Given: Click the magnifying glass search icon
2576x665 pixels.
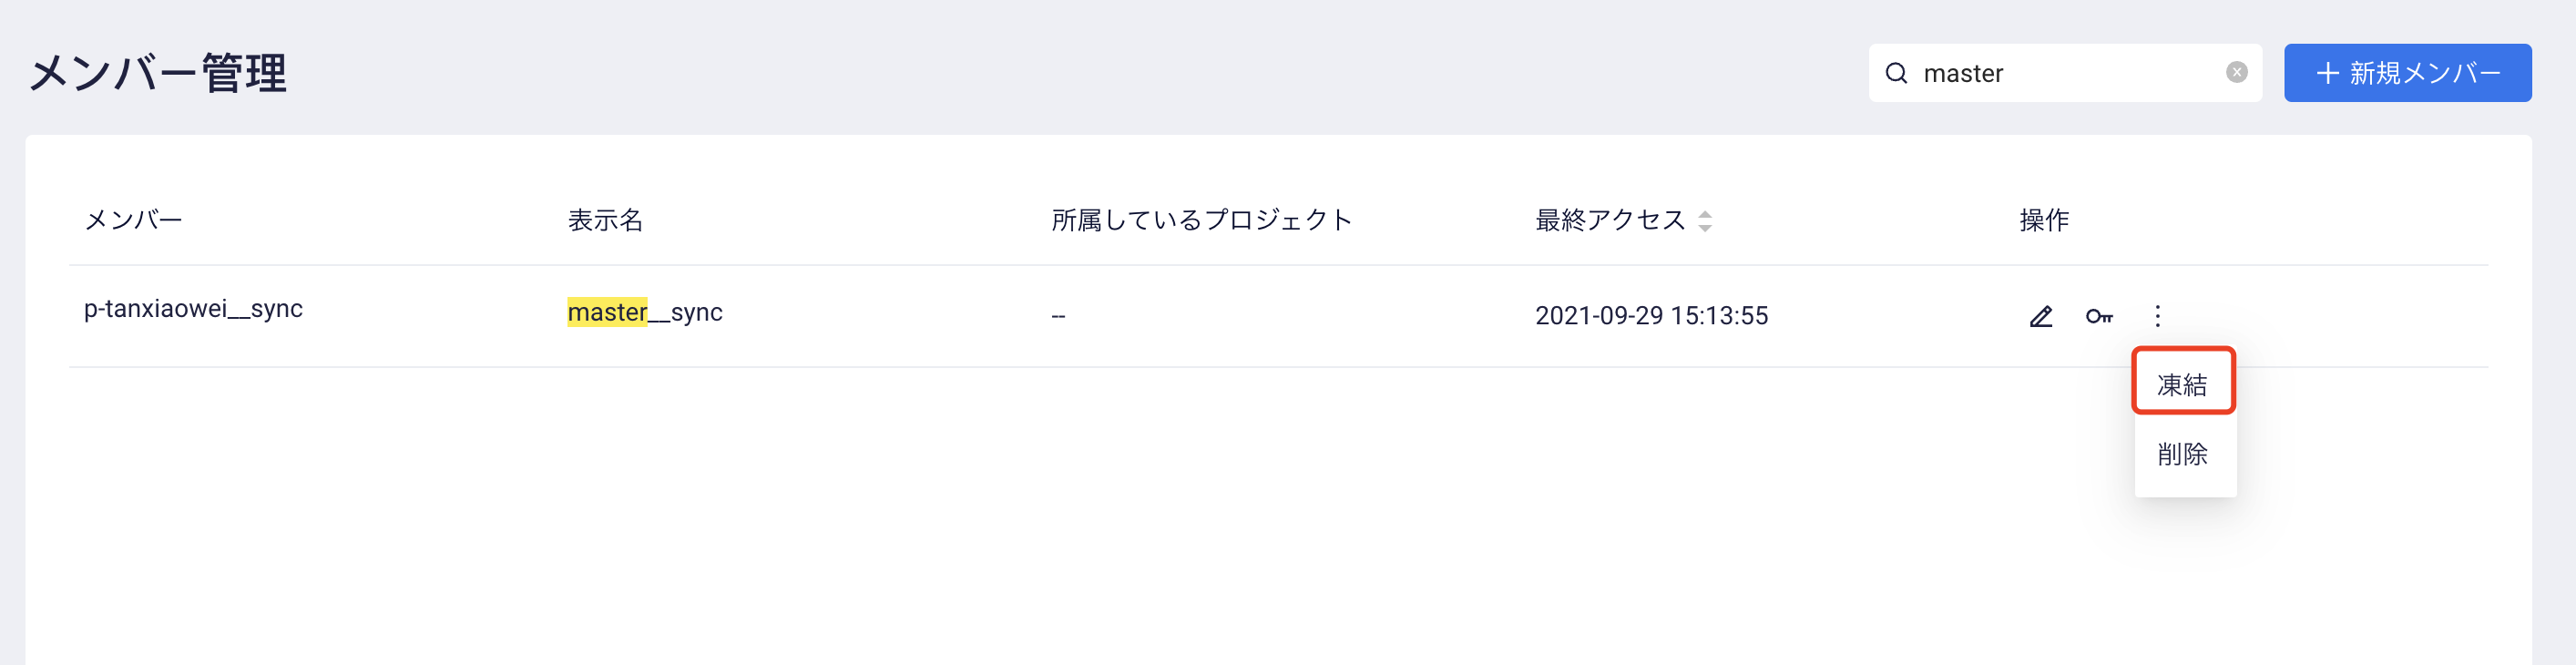Looking at the screenshot, I should pos(1896,73).
